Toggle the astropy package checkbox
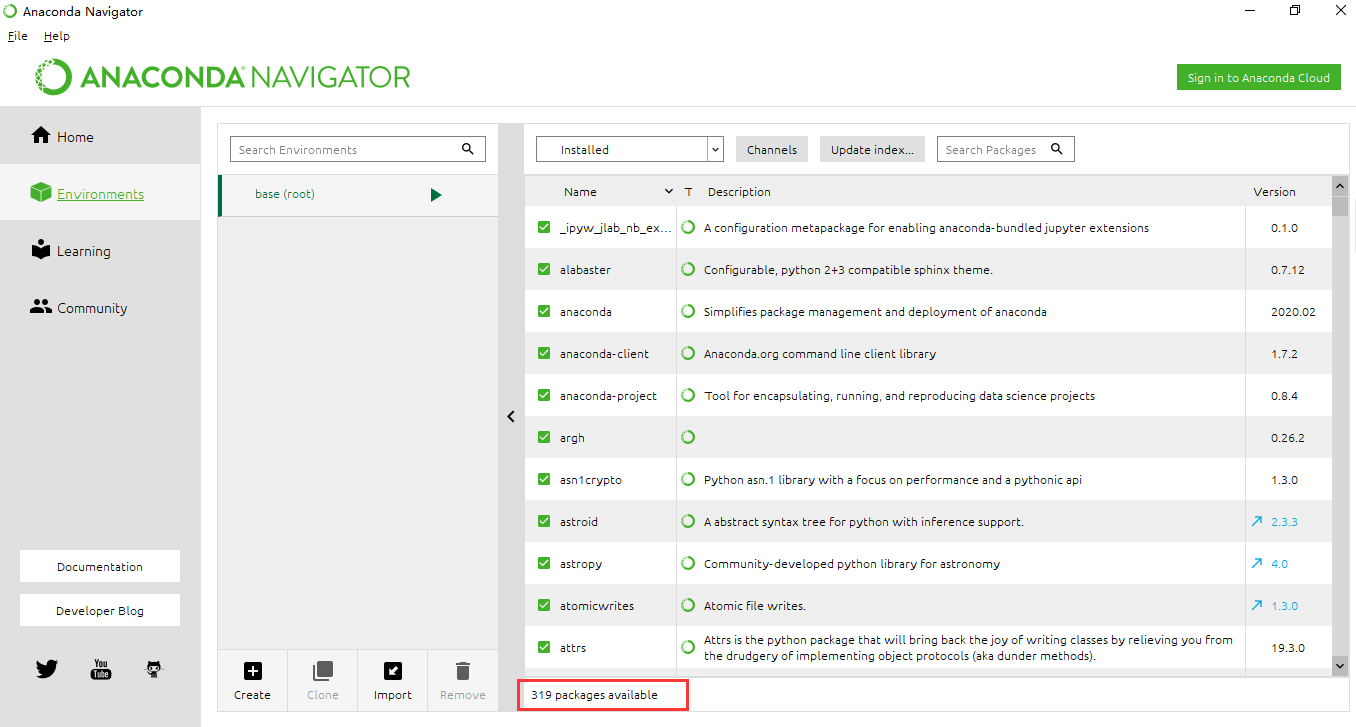 [544, 563]
